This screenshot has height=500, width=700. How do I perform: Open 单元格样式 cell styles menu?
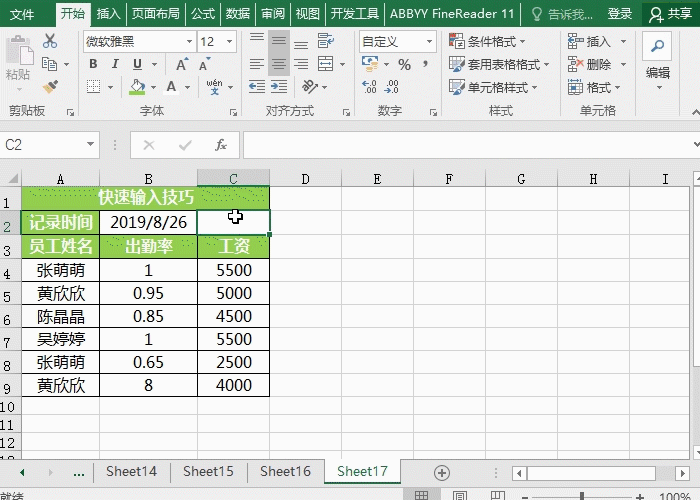click(x=493, y=87)
